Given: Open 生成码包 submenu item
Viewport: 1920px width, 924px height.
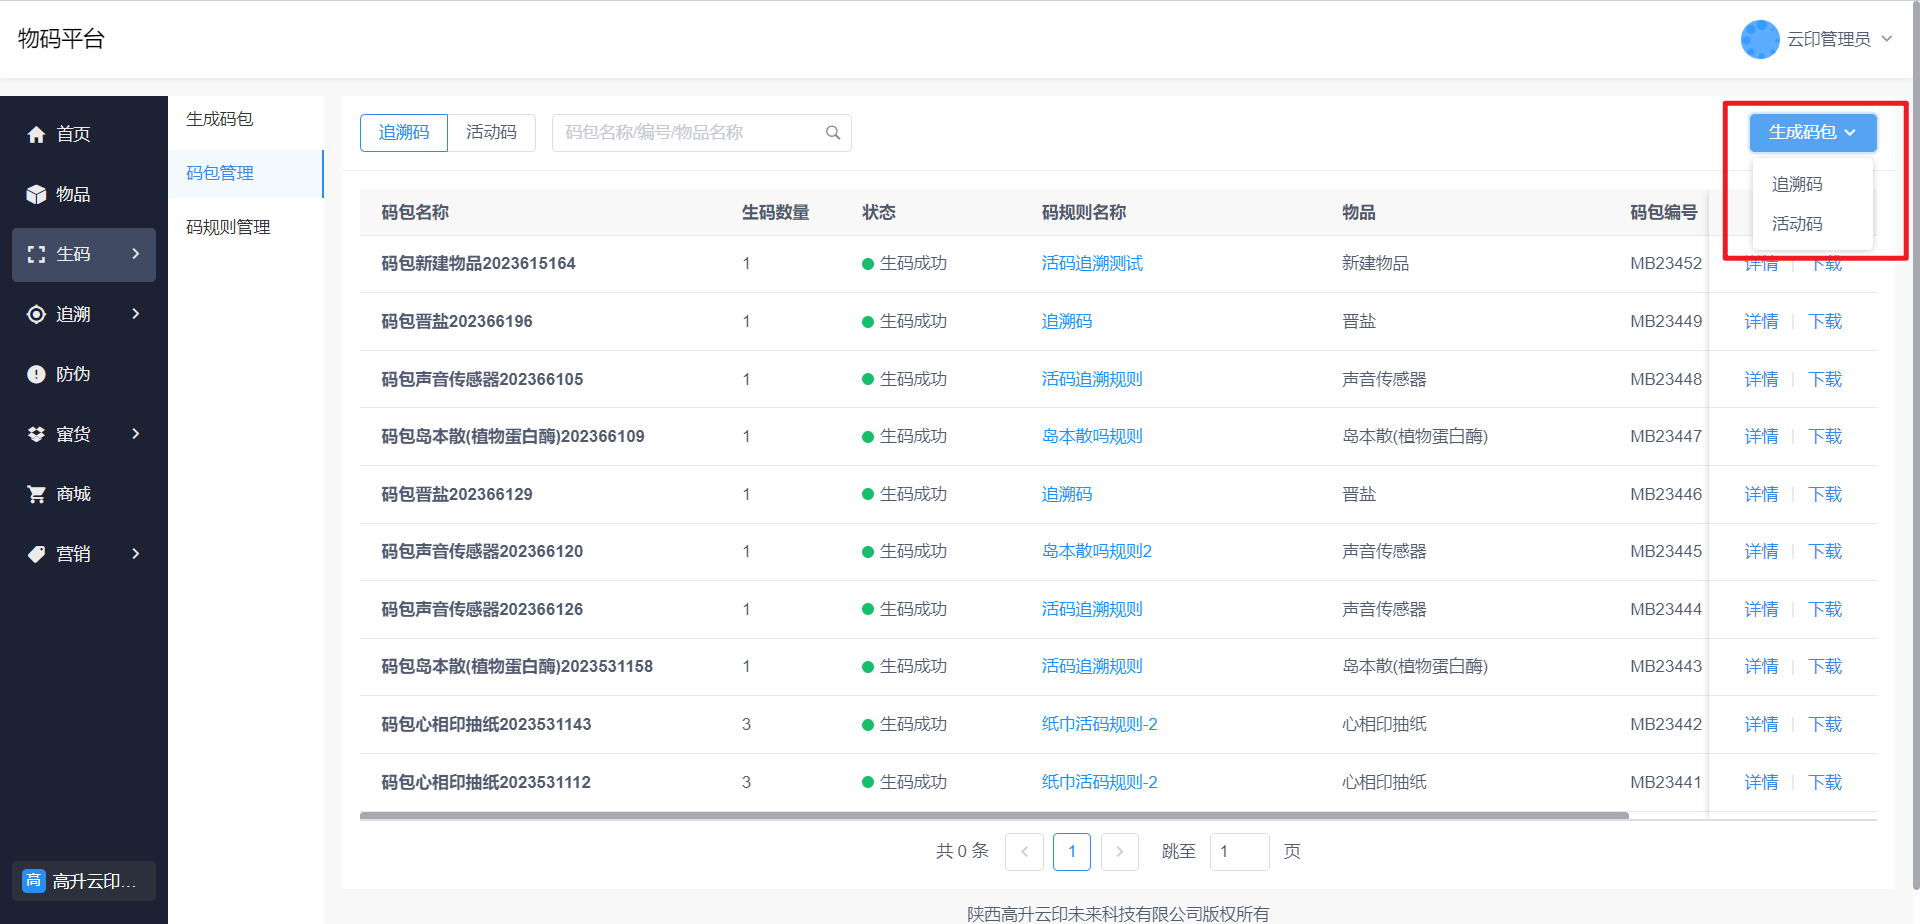Looking at the screenshot, I should coord(246,119).
